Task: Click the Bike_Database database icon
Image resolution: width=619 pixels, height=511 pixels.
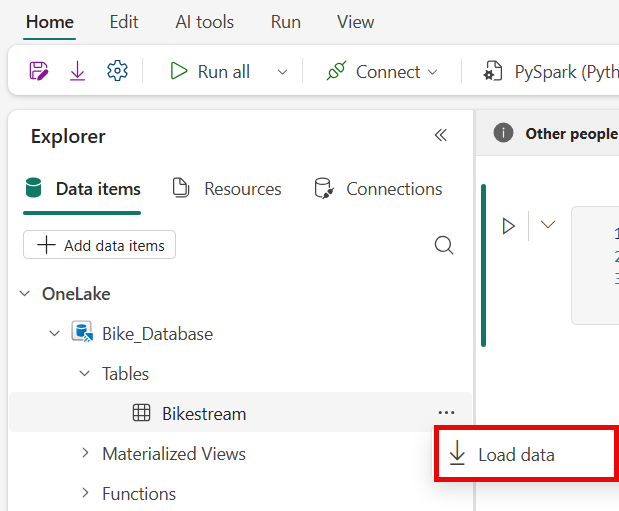Action: point(82,332)
